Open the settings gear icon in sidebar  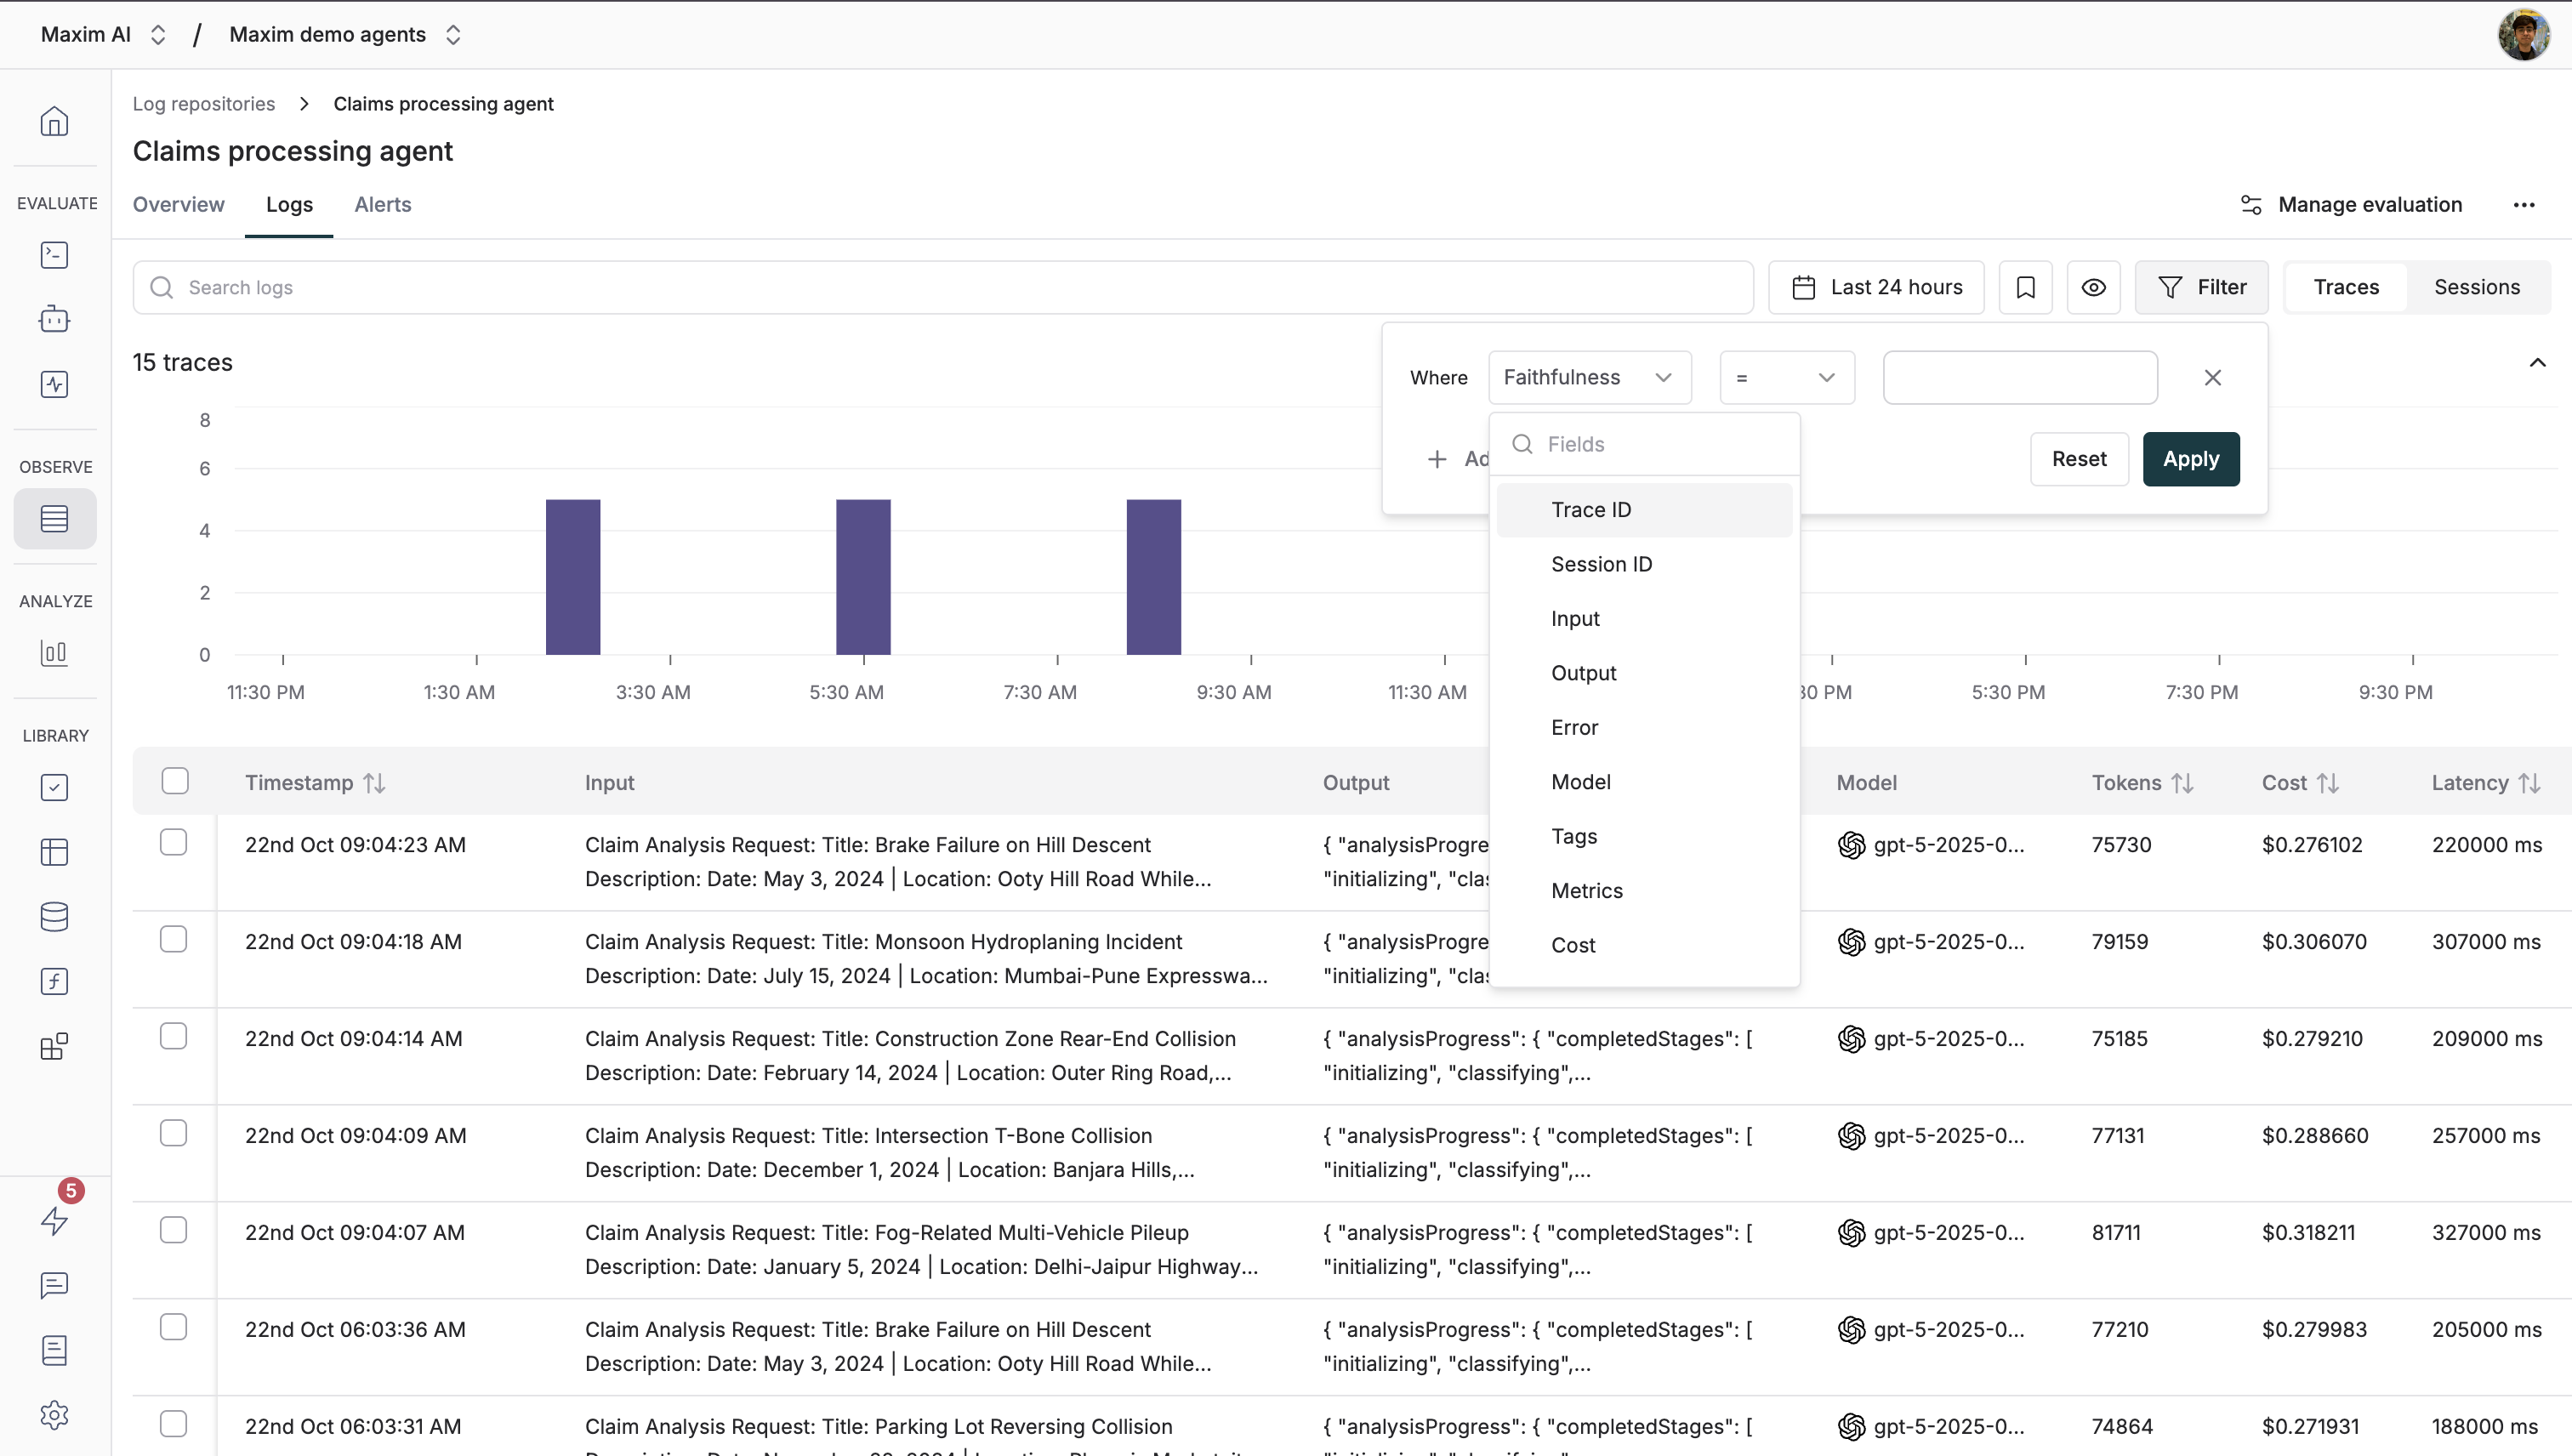point(54,1414)
